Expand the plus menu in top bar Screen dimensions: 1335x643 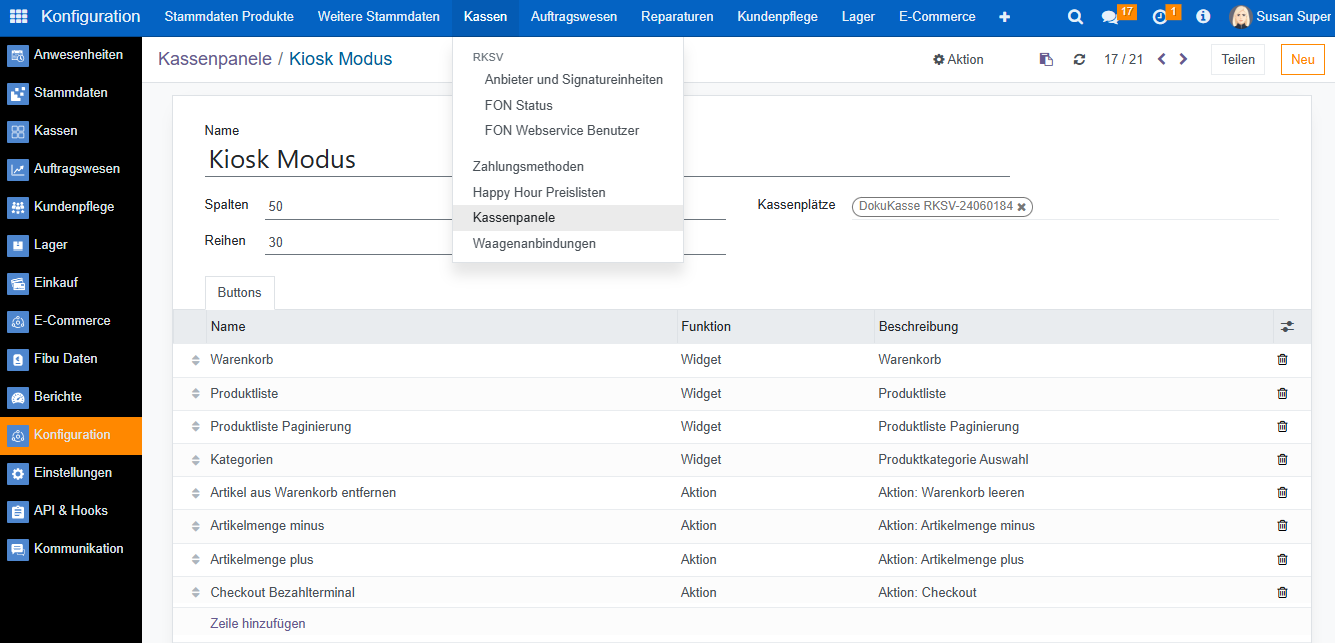[x=1004, y=17]
